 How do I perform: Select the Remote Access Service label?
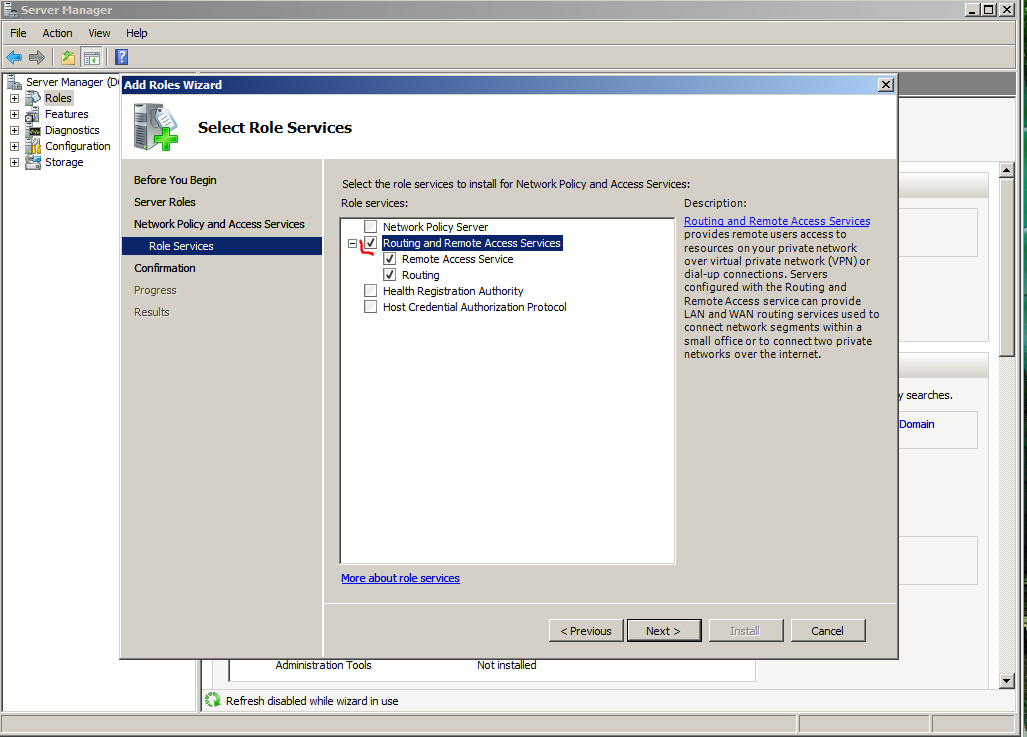457,259
